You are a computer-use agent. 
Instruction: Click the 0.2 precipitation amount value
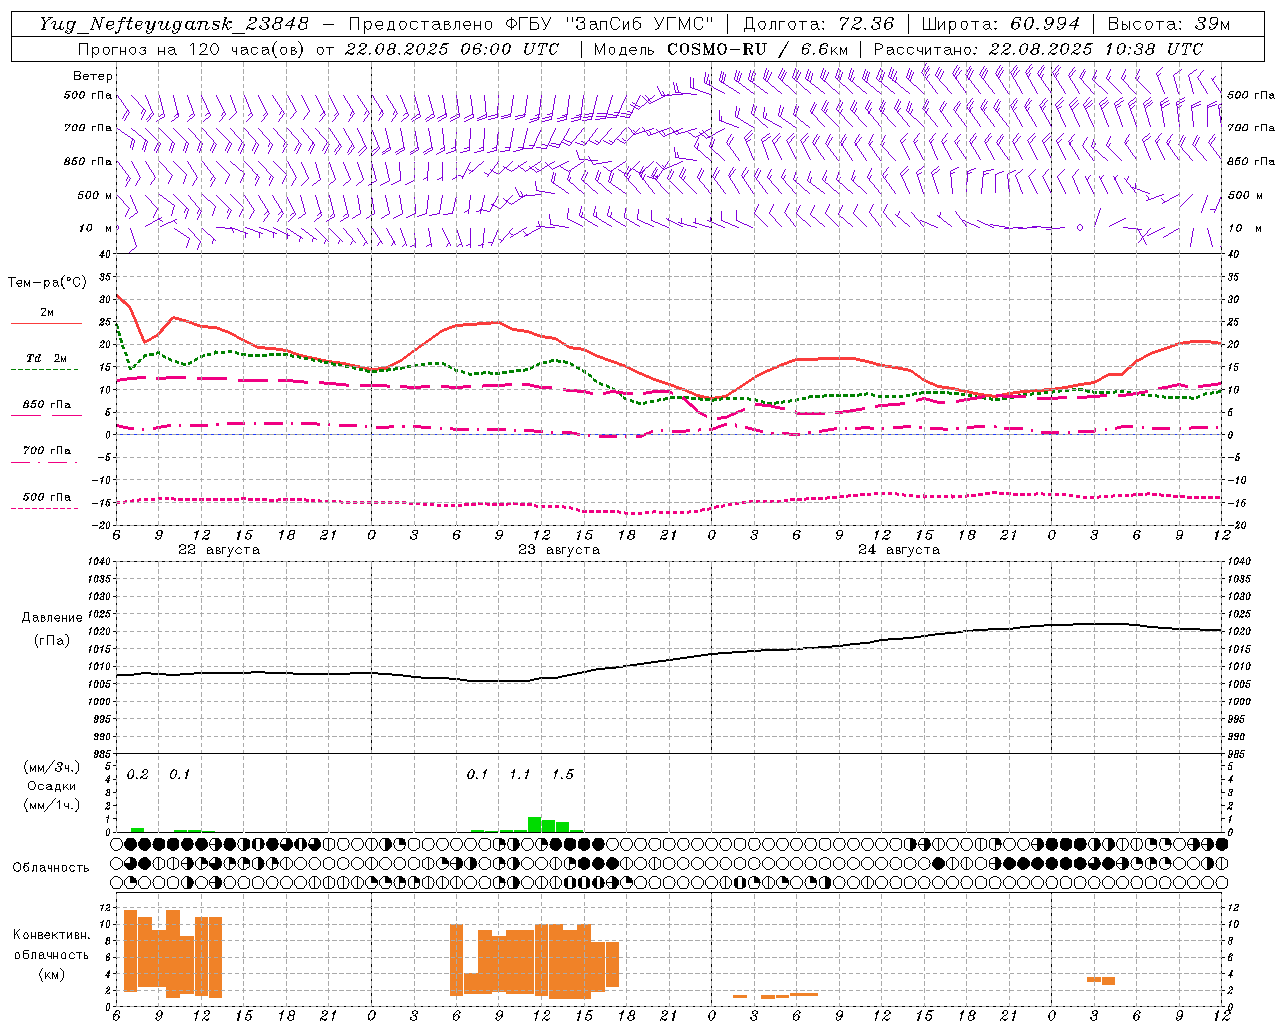[138, 775]
